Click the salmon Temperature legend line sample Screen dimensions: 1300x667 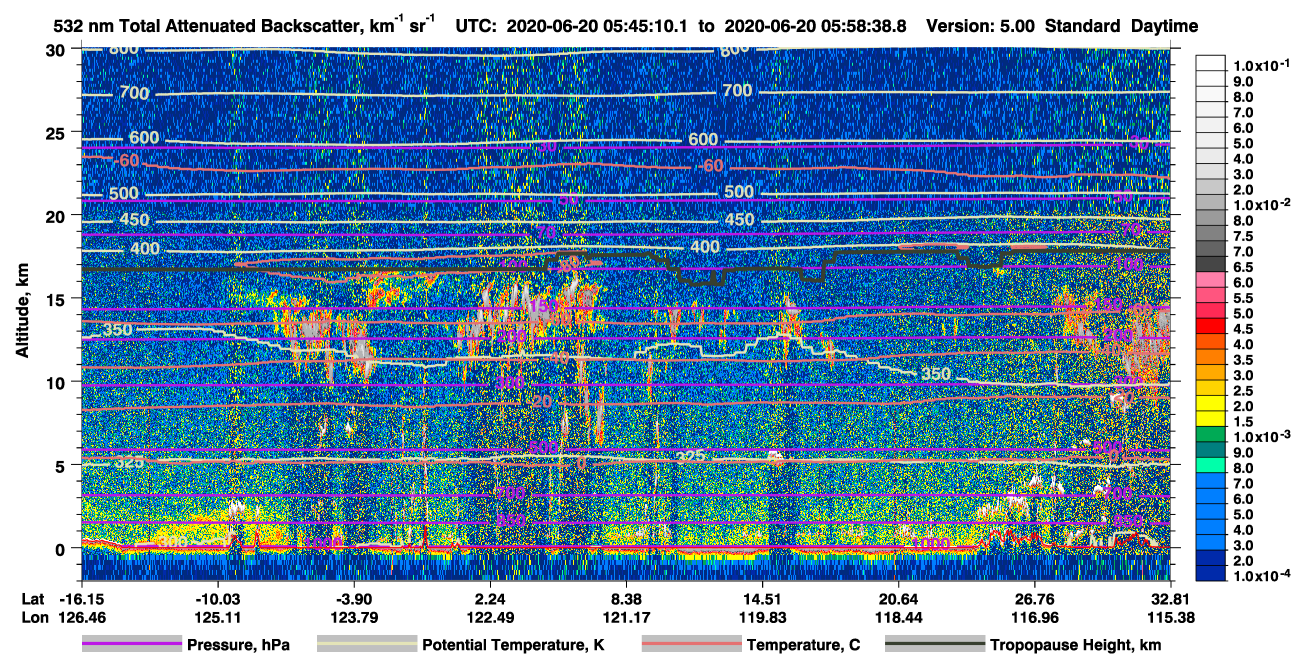click(x=691, y=645)
